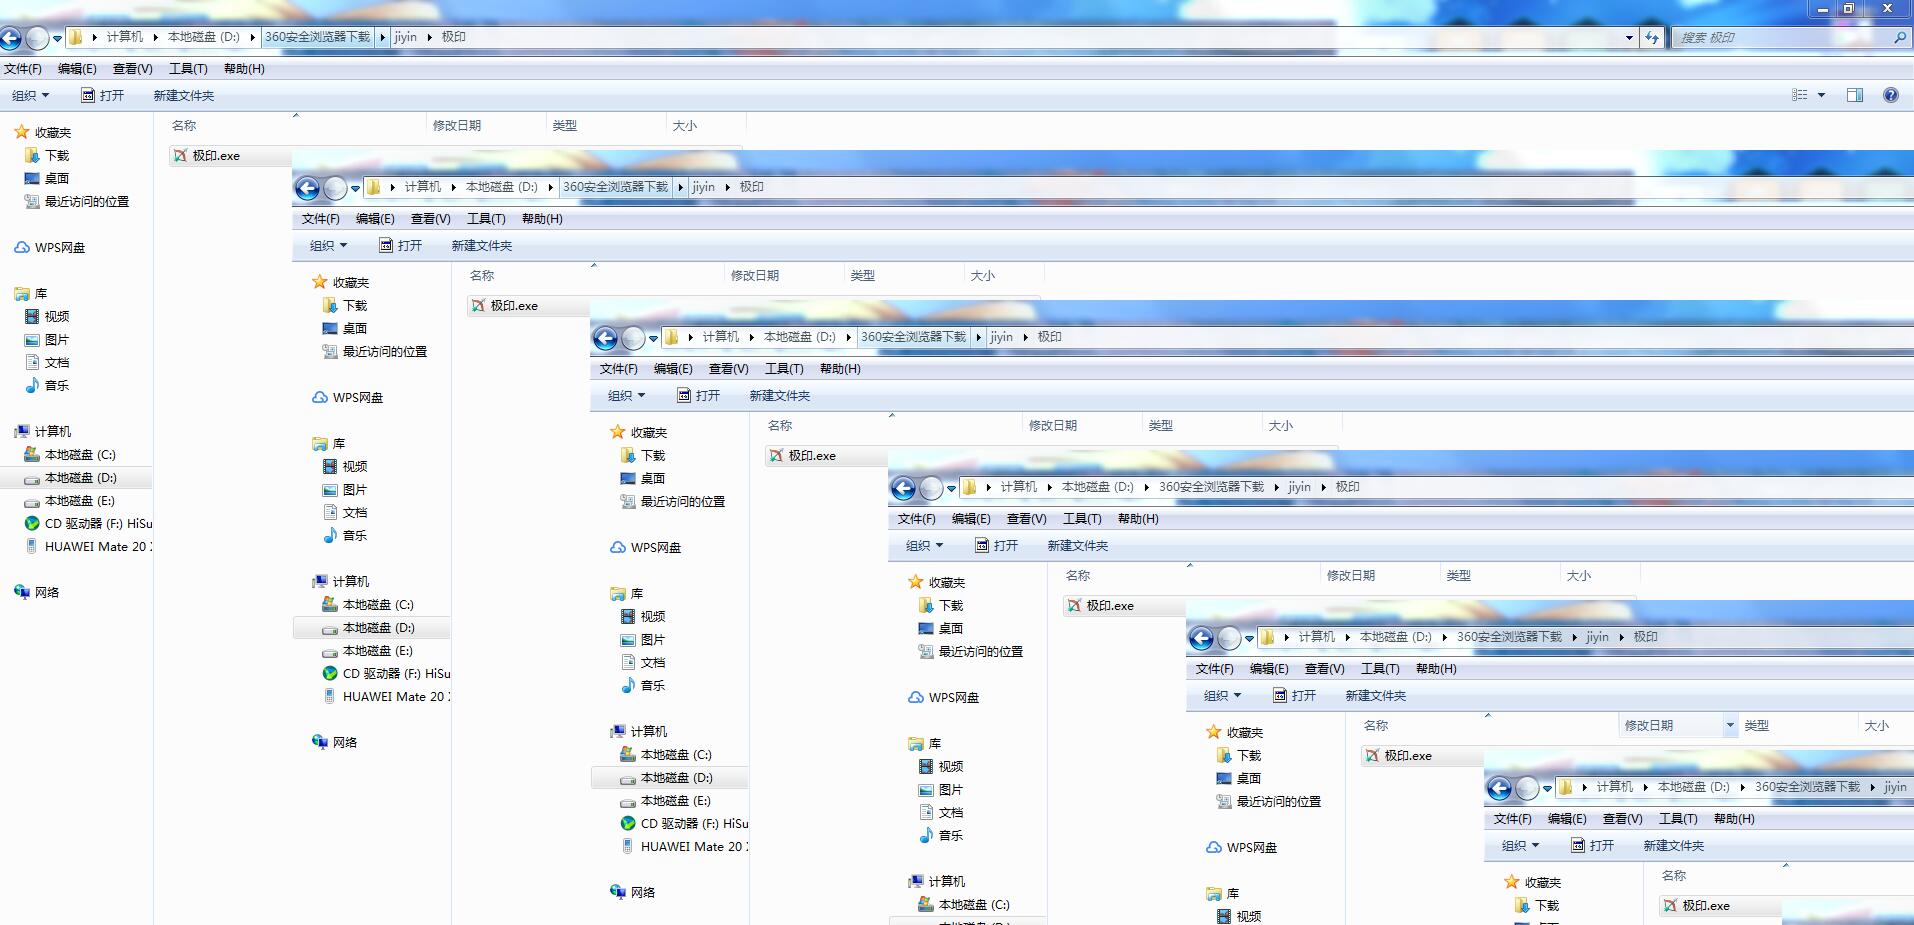Viewport: 1914px width, 925px height.
Task: Open the 查看(V) menu
Action: [x=133, y=68]
